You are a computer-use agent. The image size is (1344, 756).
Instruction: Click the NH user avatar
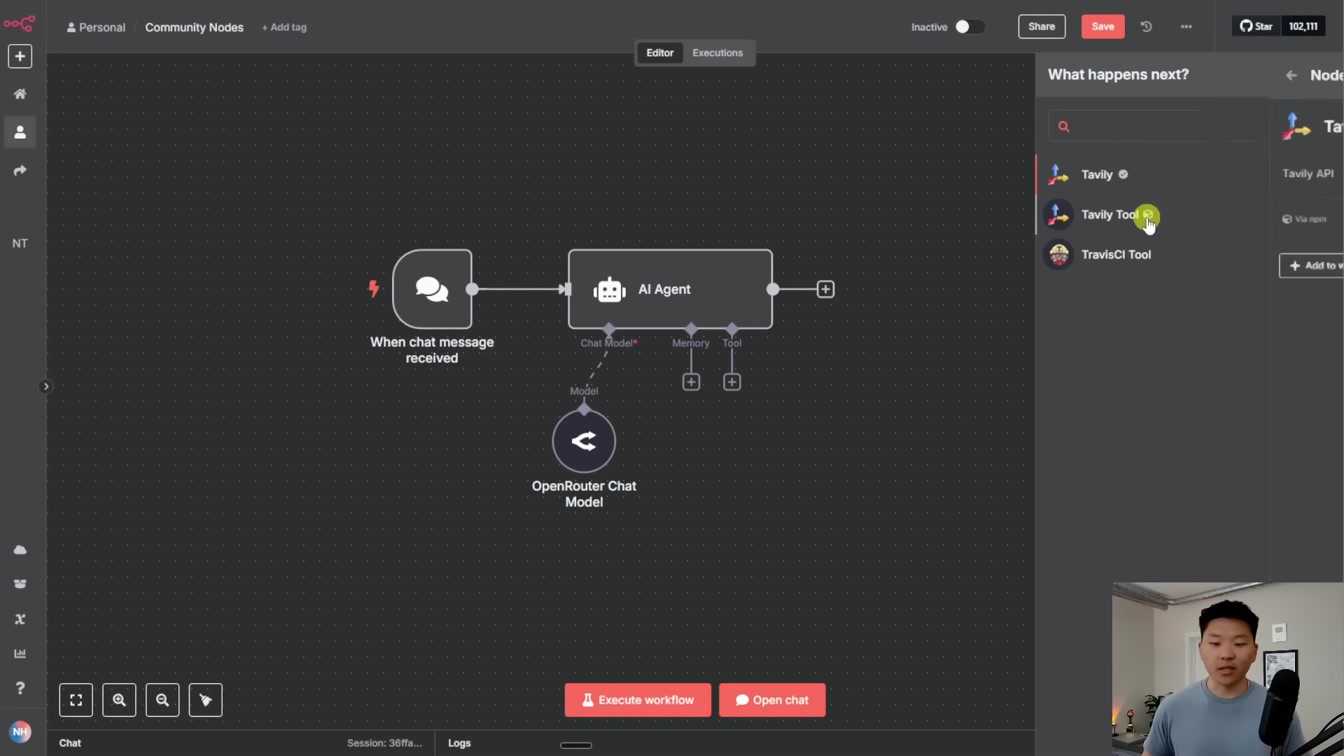click(20, 732)
